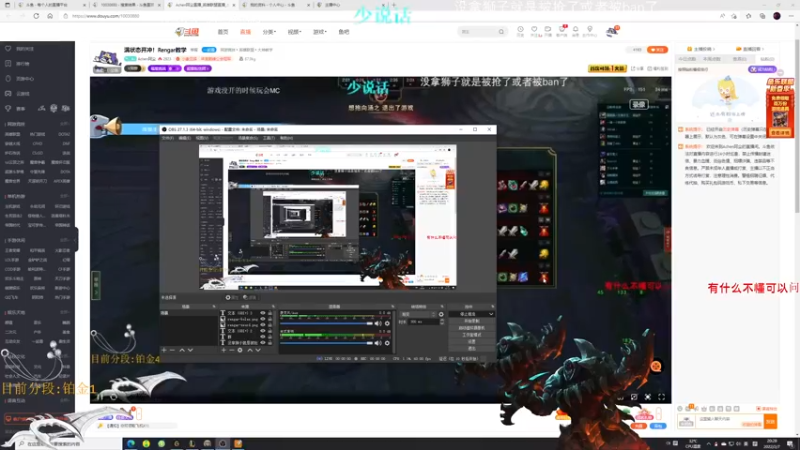Pop out the OBS audio mixer dock panel
This screenshot has width=800, height=450.
pos(392,307)
